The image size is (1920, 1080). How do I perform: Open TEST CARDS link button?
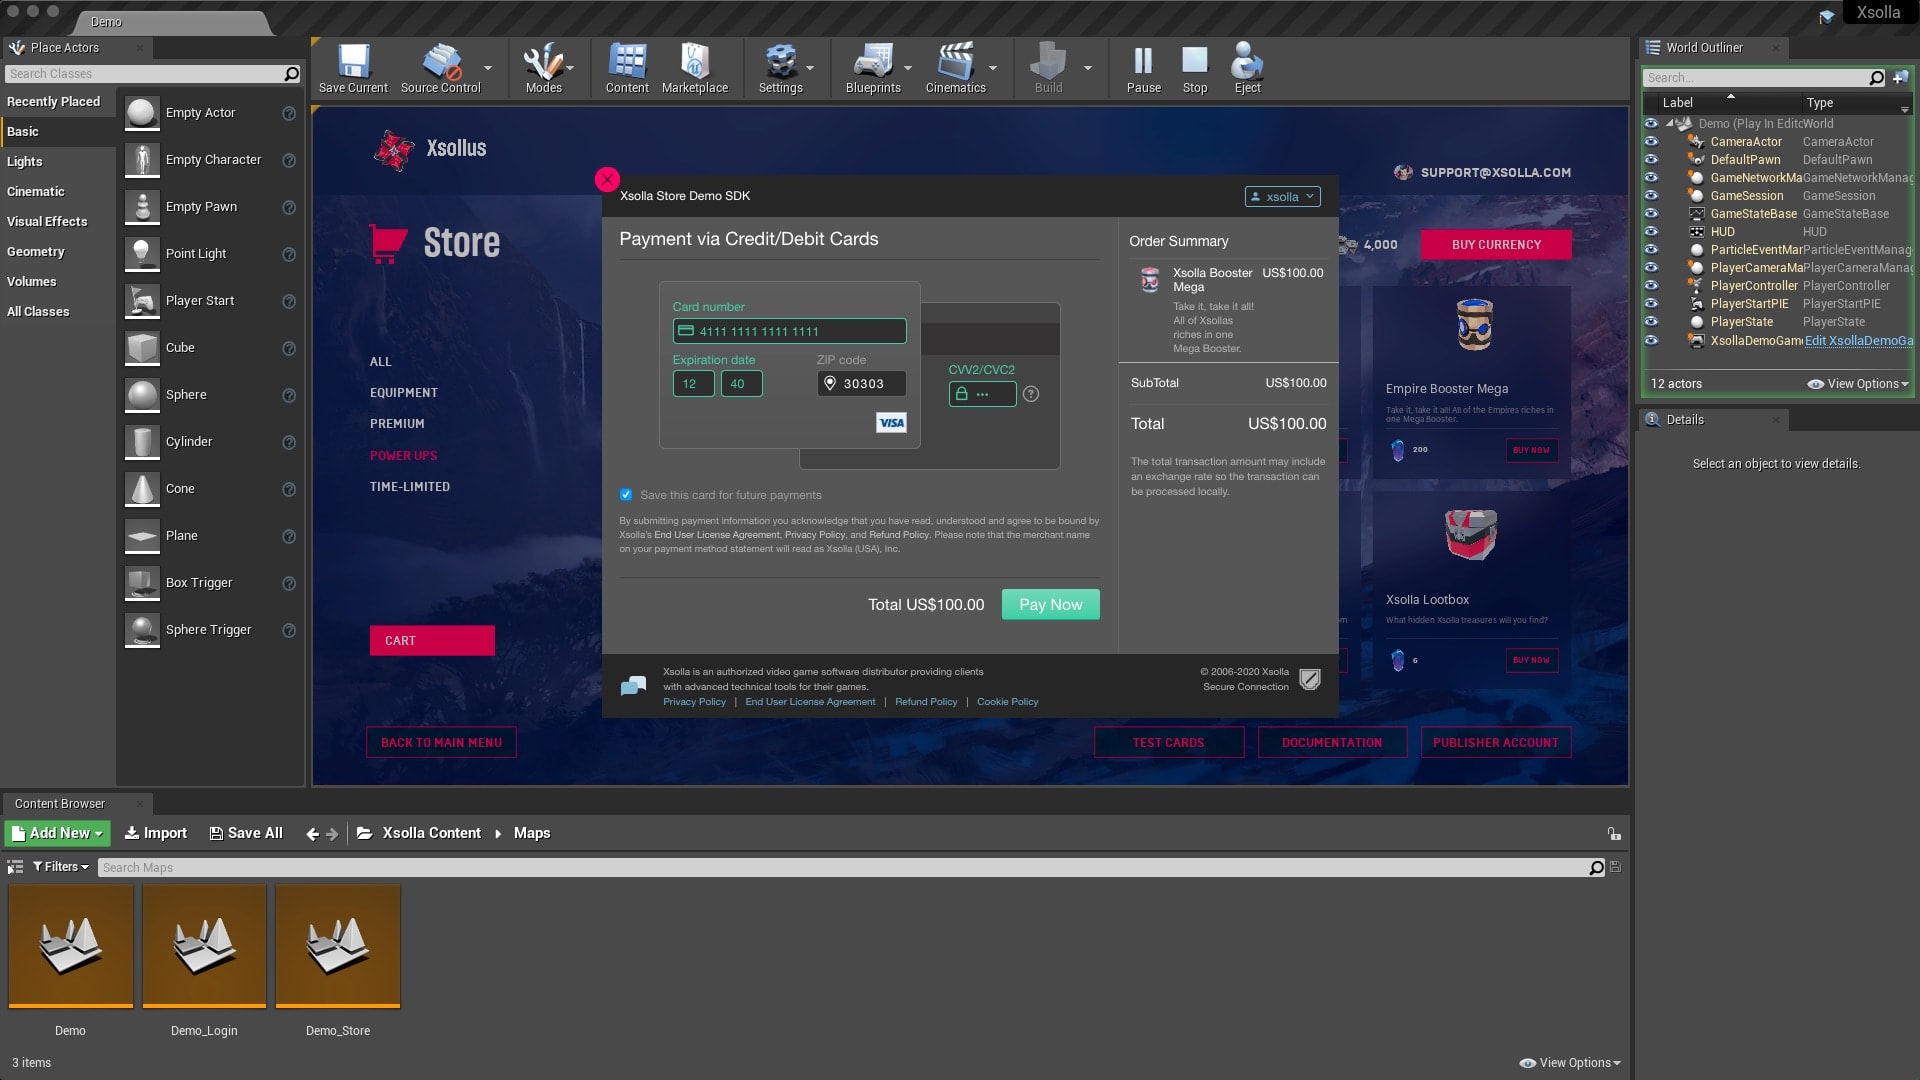pyautogui.click(x=1168, y=743)
